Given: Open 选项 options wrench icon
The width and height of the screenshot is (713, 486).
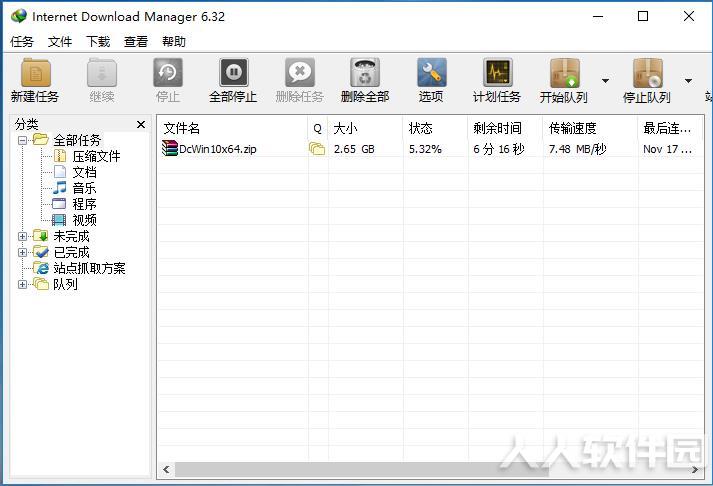Looking at the screenshot, I should click(432, 72).
